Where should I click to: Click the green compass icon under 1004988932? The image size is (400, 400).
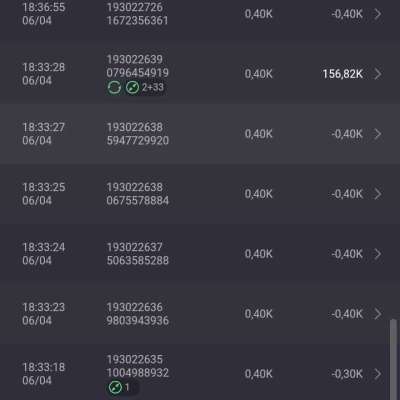tap(115, 388)
